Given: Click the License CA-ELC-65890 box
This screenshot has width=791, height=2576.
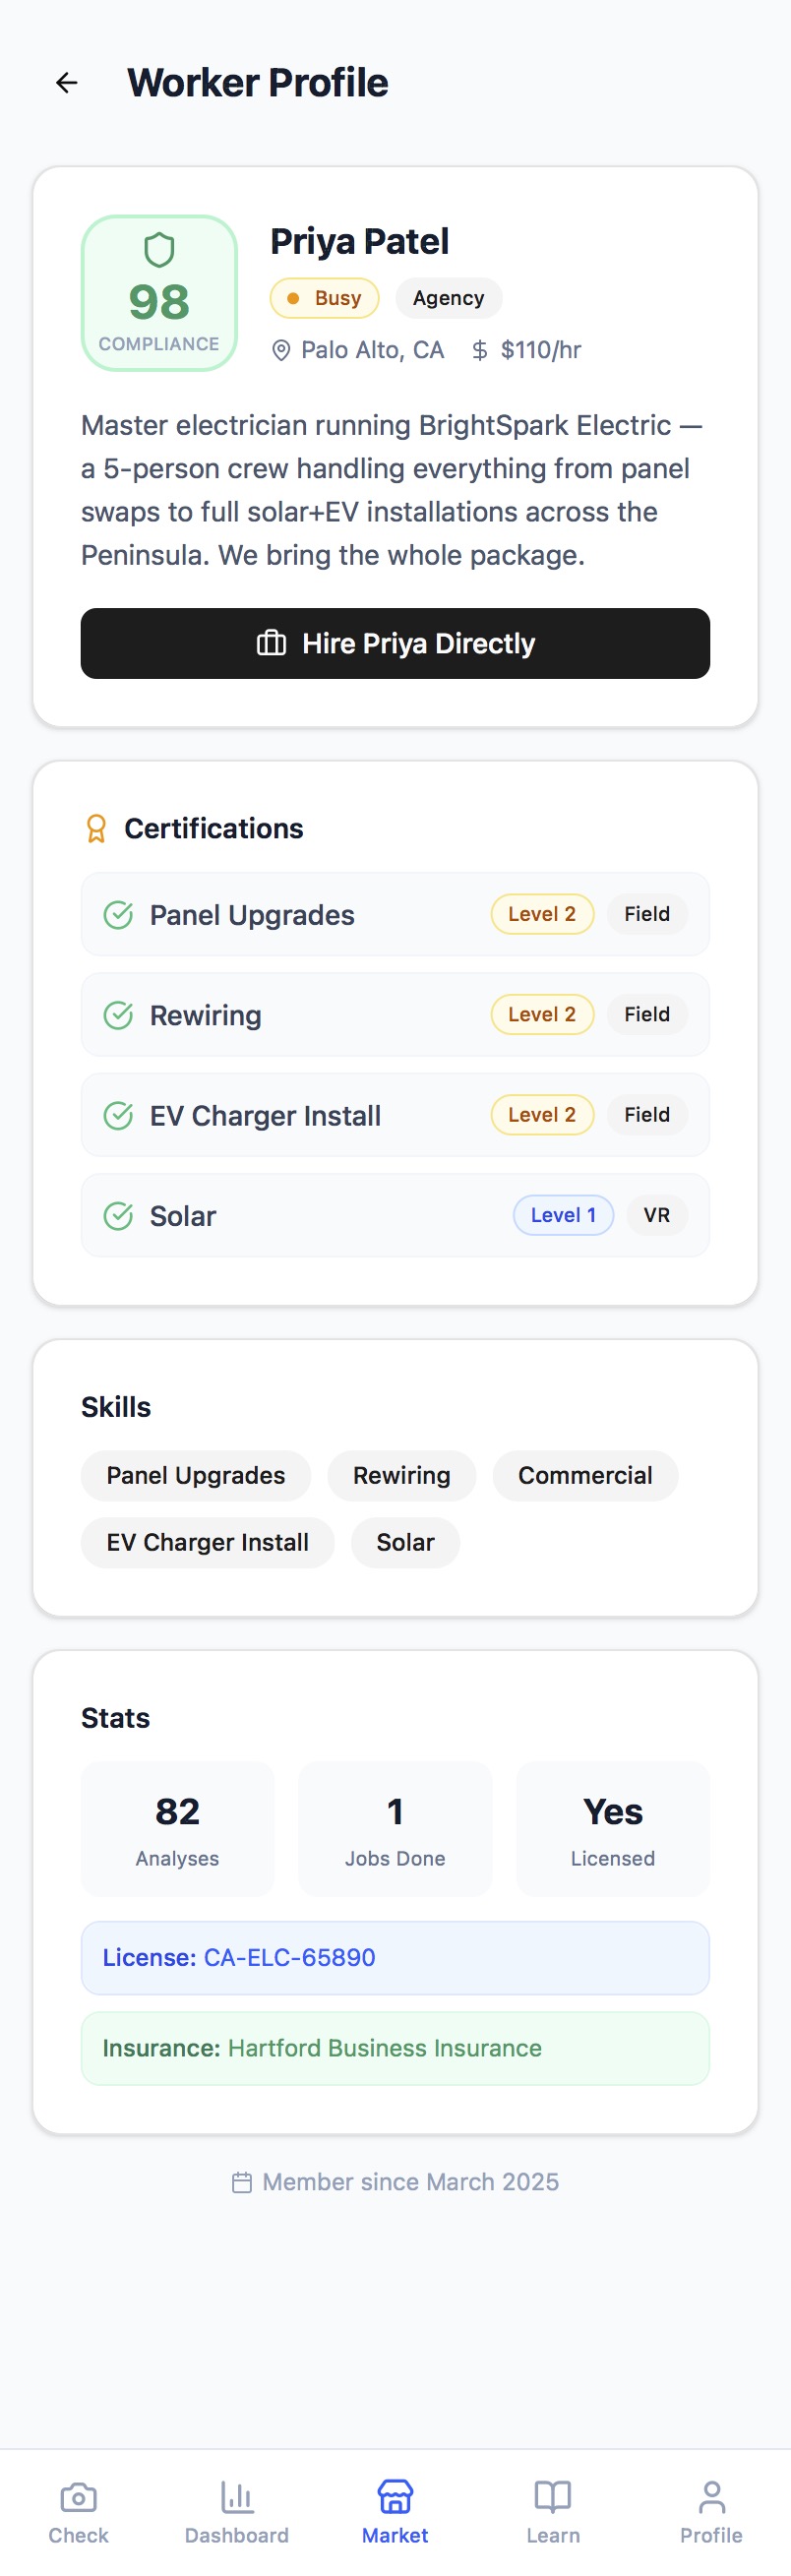Looking at the screenshot, I should tap(395, 1957).
